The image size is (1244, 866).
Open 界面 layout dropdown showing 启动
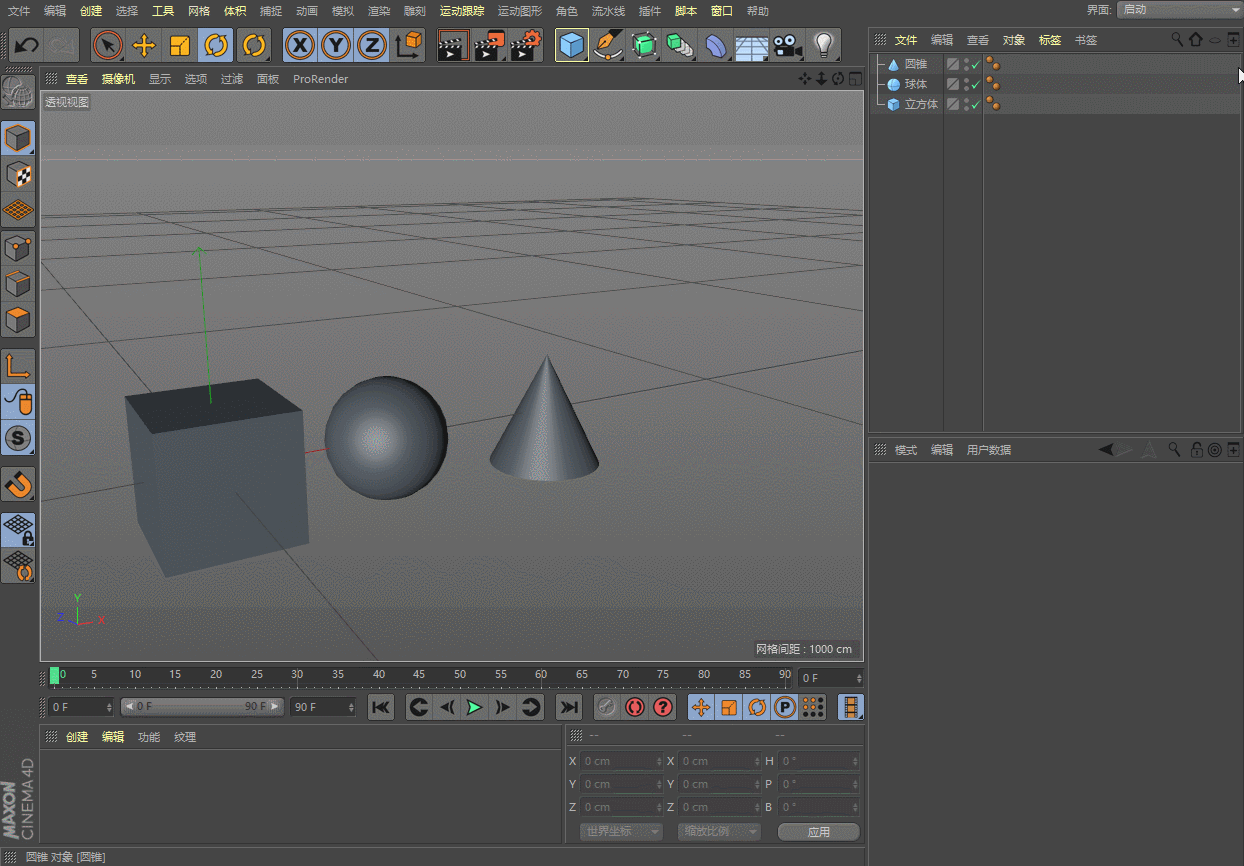click(x=1179, y=10)
